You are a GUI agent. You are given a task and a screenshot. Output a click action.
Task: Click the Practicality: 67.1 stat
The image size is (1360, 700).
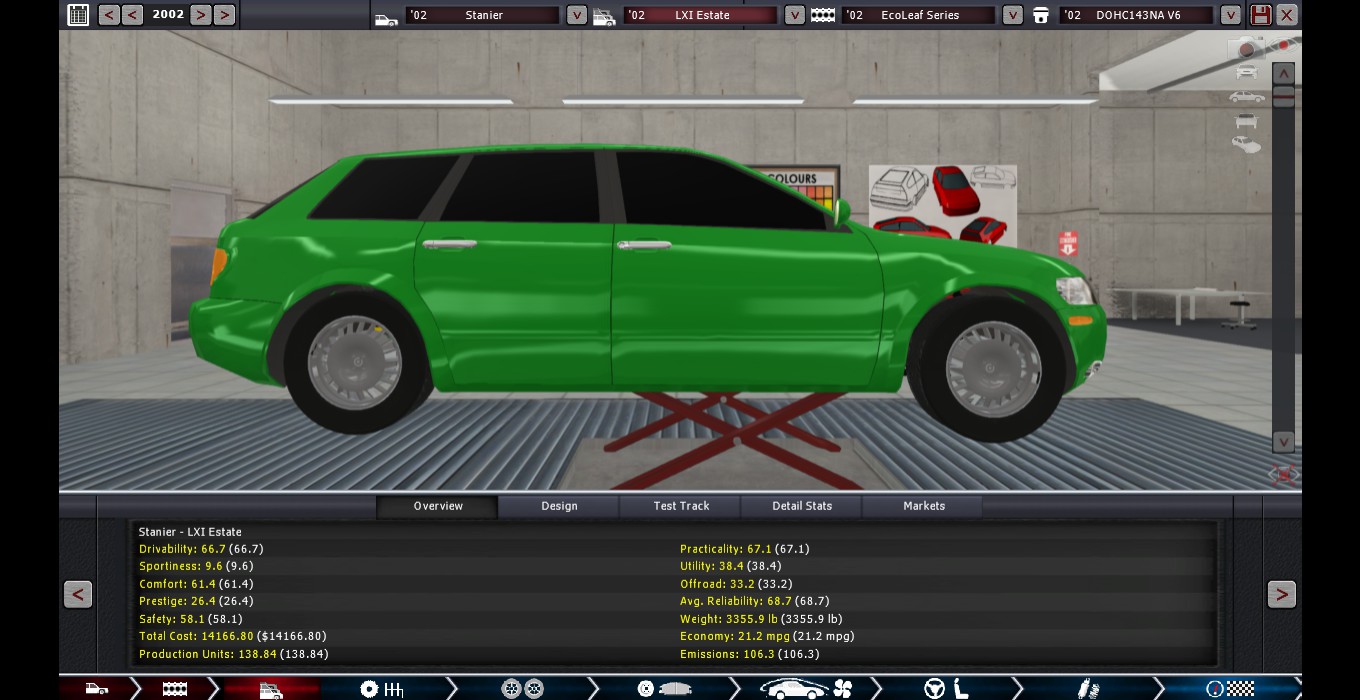click(745, 549)
